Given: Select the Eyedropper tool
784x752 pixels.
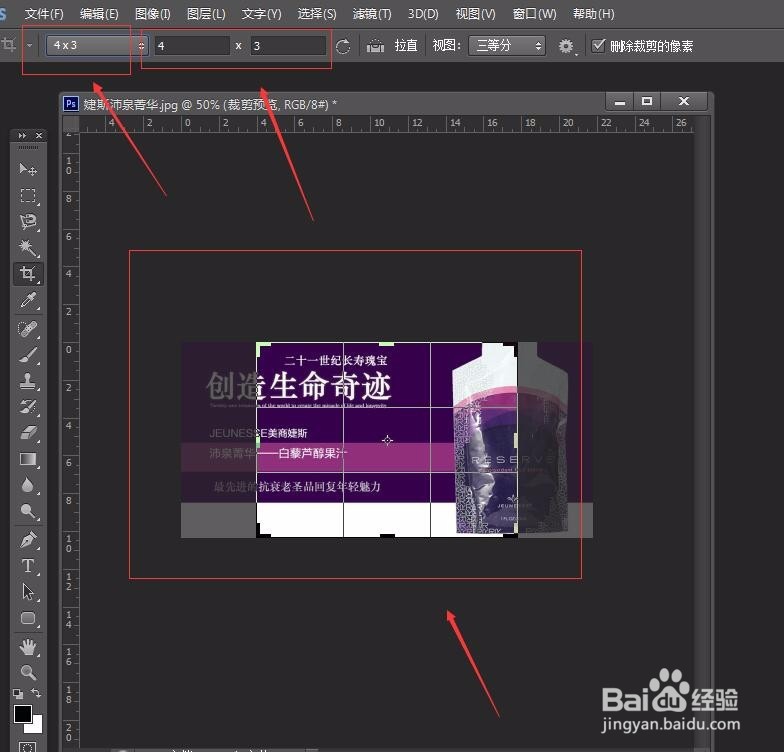Looking at the screenshot, I should 28,300.
